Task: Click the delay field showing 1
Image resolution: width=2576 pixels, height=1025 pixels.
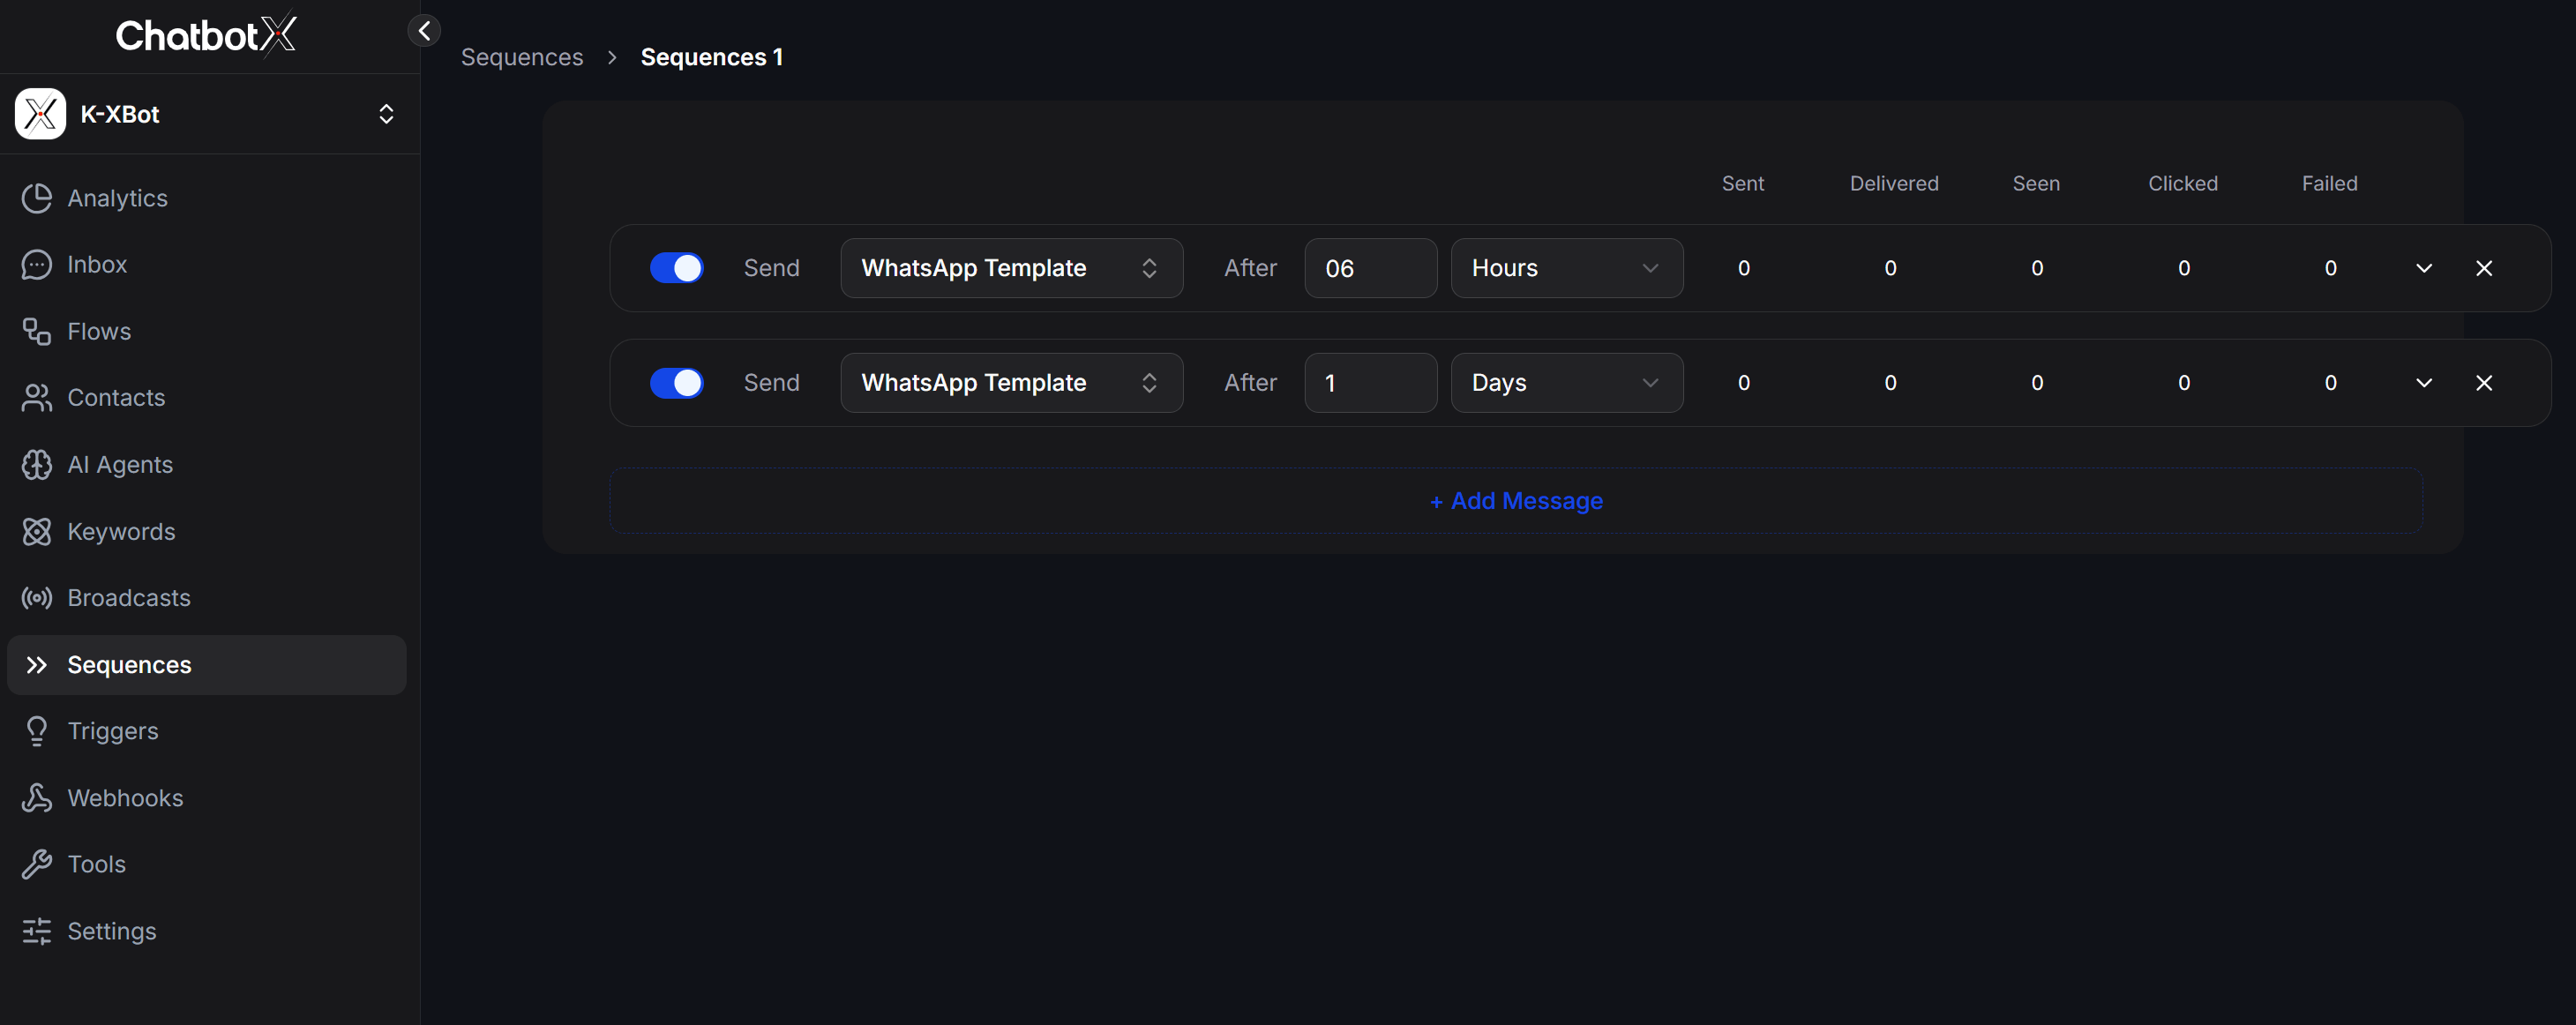Action: click(1370, 383)
